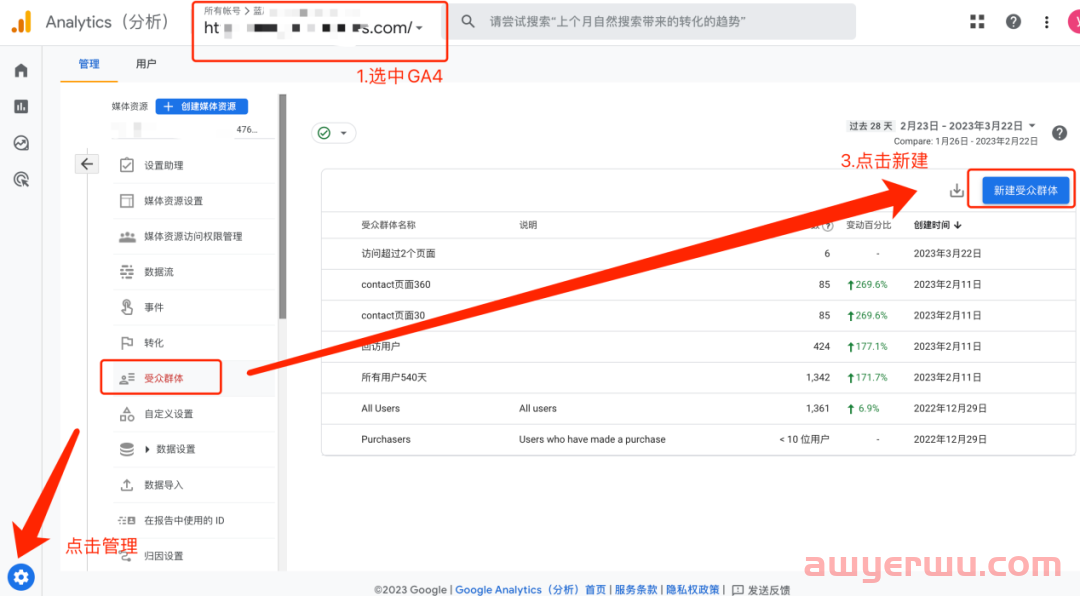Click the 新建受众群体 button
The width and height of the screenshot is (1080, 596).
pos(1025,190)
